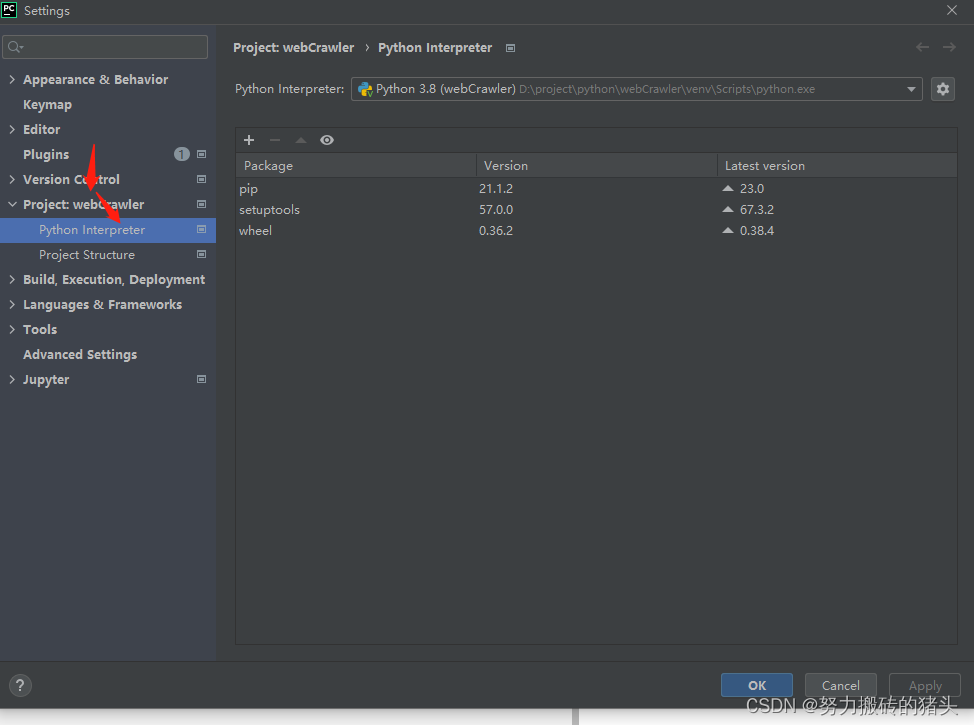The height and width of the screenshot is (725, 974).
Task: Click the project-level marker beside the breadcrumb
Action: pos(511,48)
